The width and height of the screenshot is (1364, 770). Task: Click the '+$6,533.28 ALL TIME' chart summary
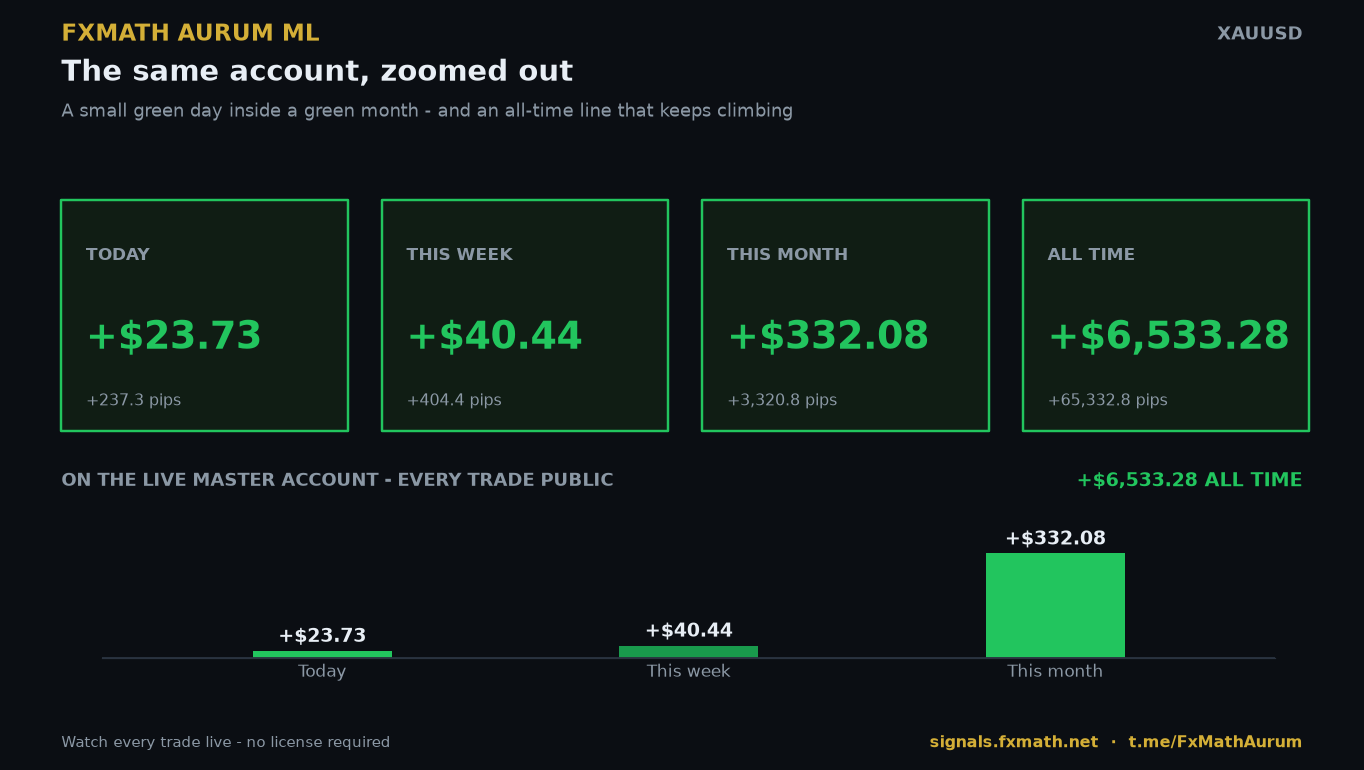[1189, 480]
